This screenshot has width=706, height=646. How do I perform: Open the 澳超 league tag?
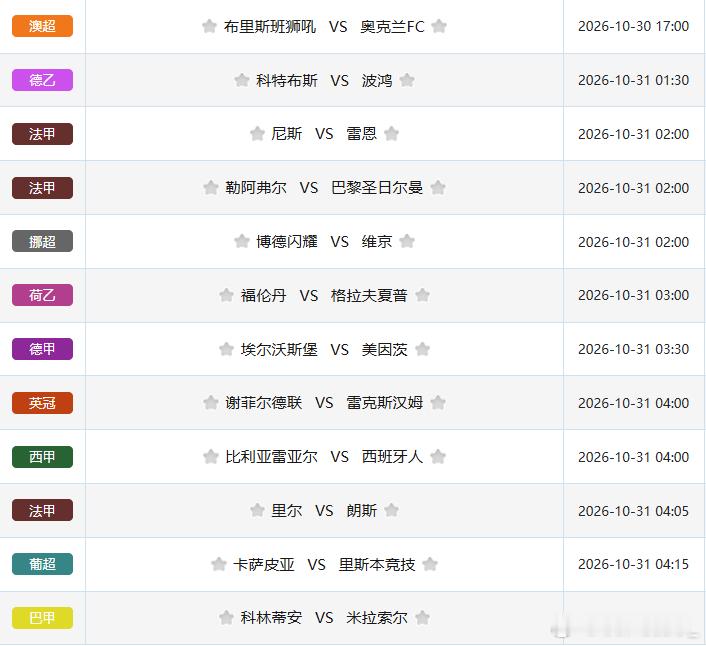tap(42, 26)
